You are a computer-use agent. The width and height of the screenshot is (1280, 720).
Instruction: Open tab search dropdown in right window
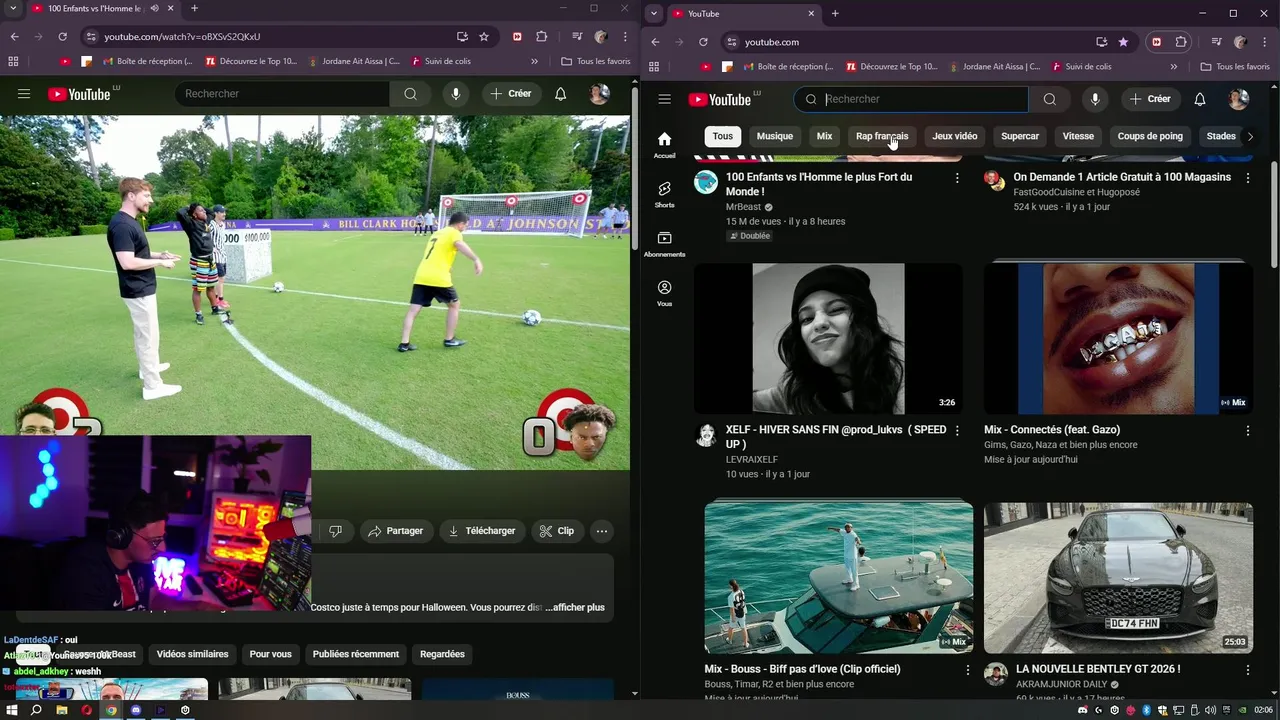pos(654,13)
